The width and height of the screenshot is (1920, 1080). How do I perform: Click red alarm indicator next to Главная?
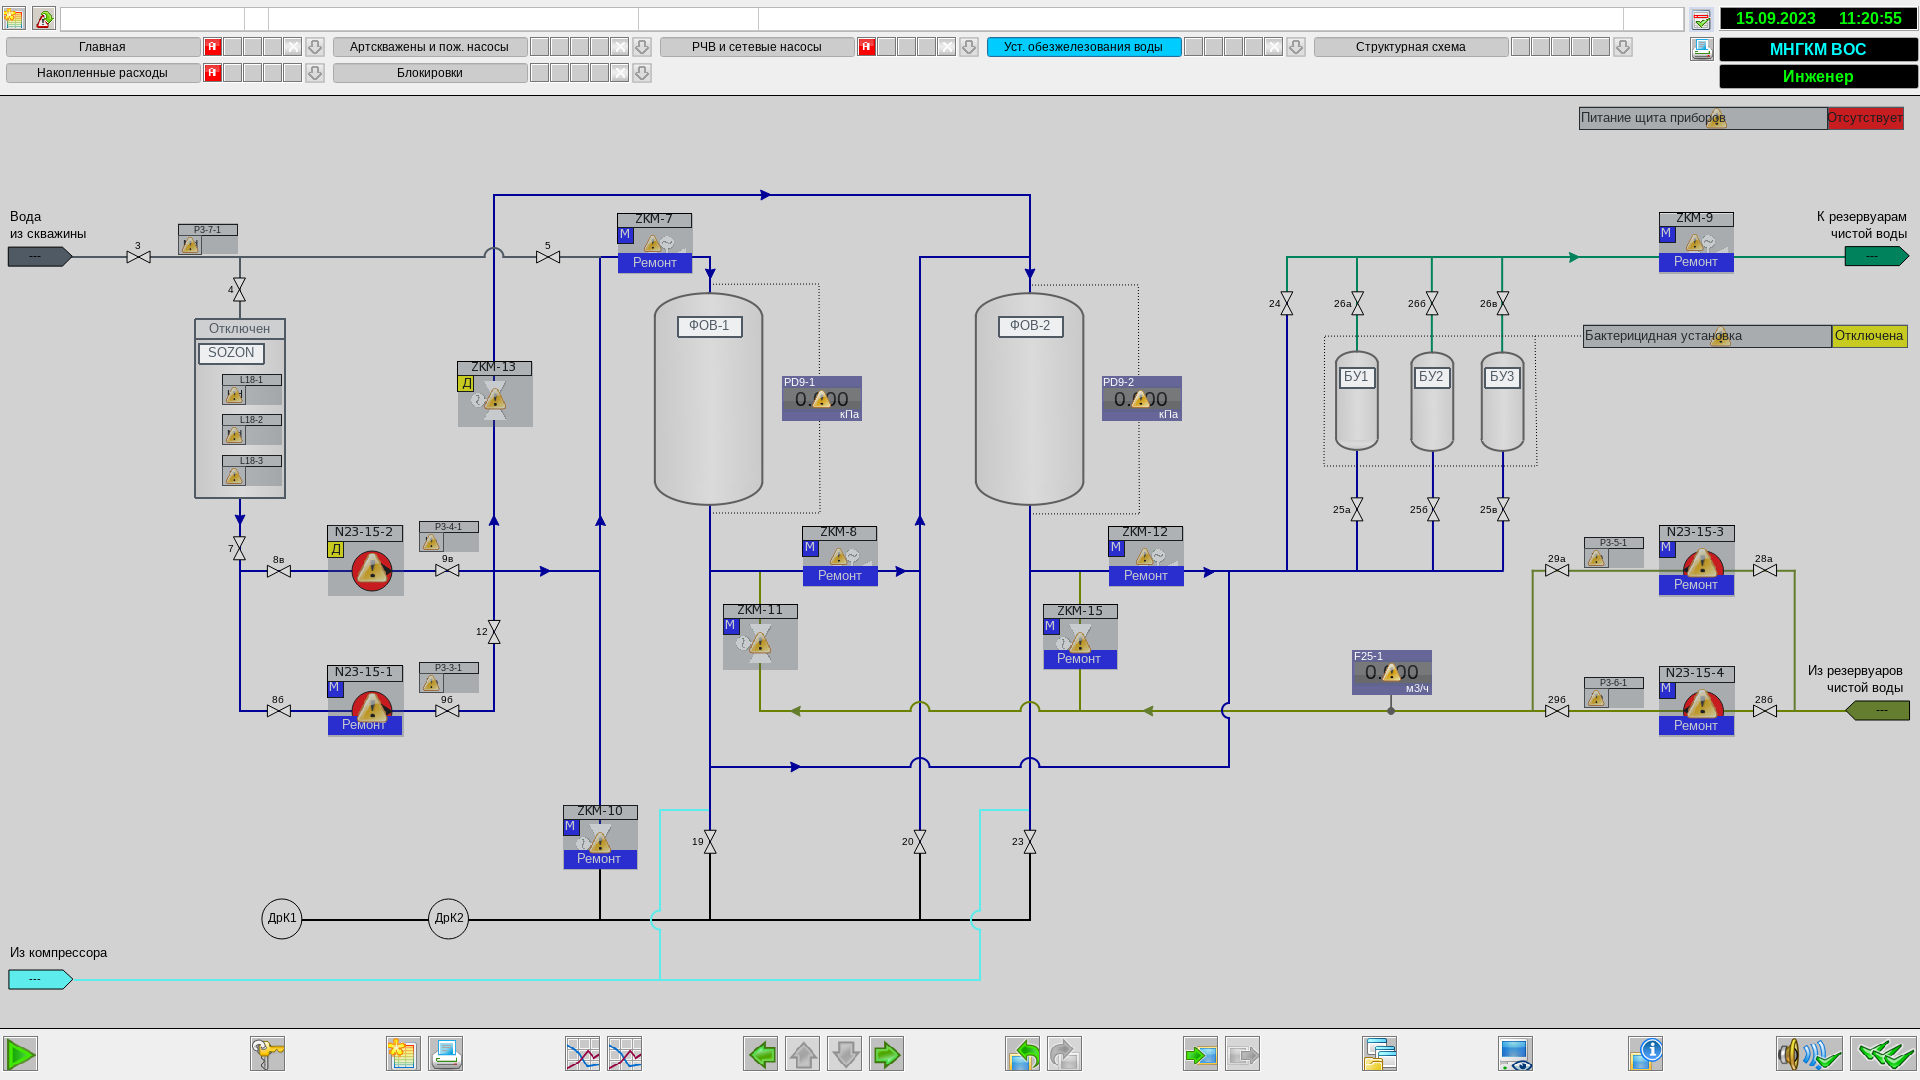(x=213, y=47)
